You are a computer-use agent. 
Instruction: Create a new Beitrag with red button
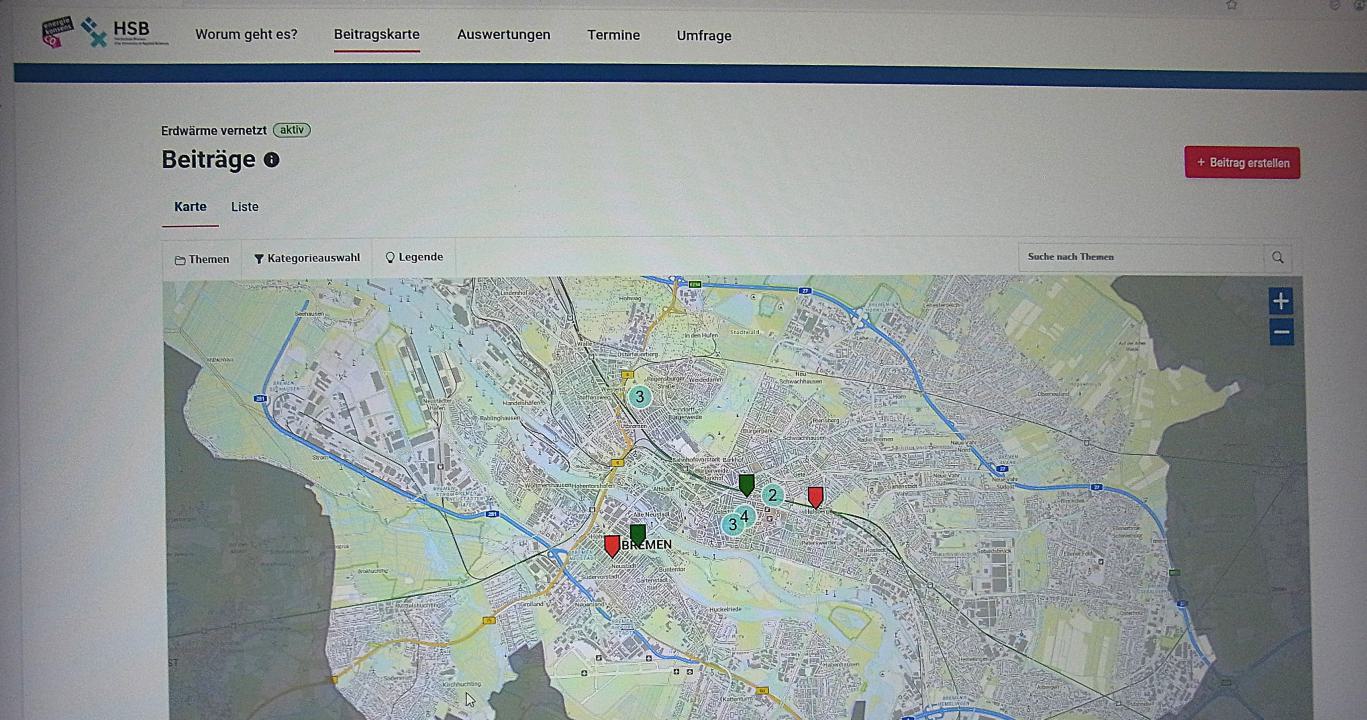[x=1242, y=163]
